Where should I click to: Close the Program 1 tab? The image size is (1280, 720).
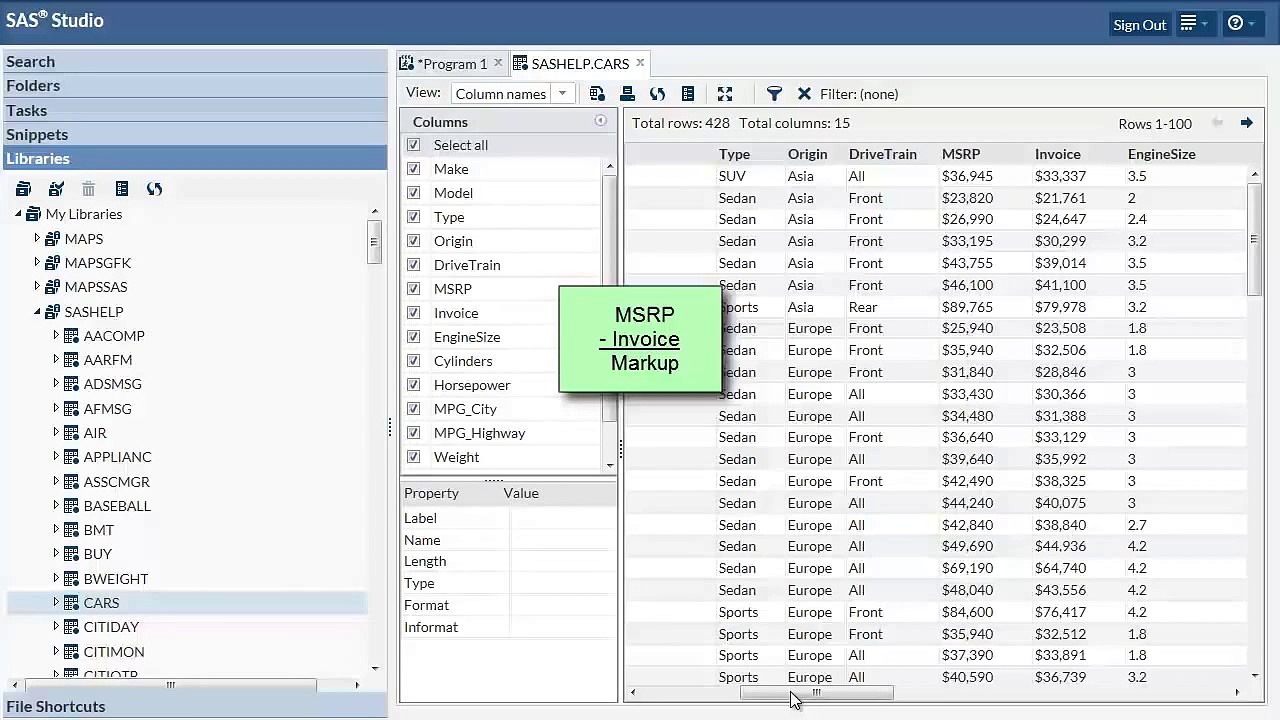pos(498,63)
